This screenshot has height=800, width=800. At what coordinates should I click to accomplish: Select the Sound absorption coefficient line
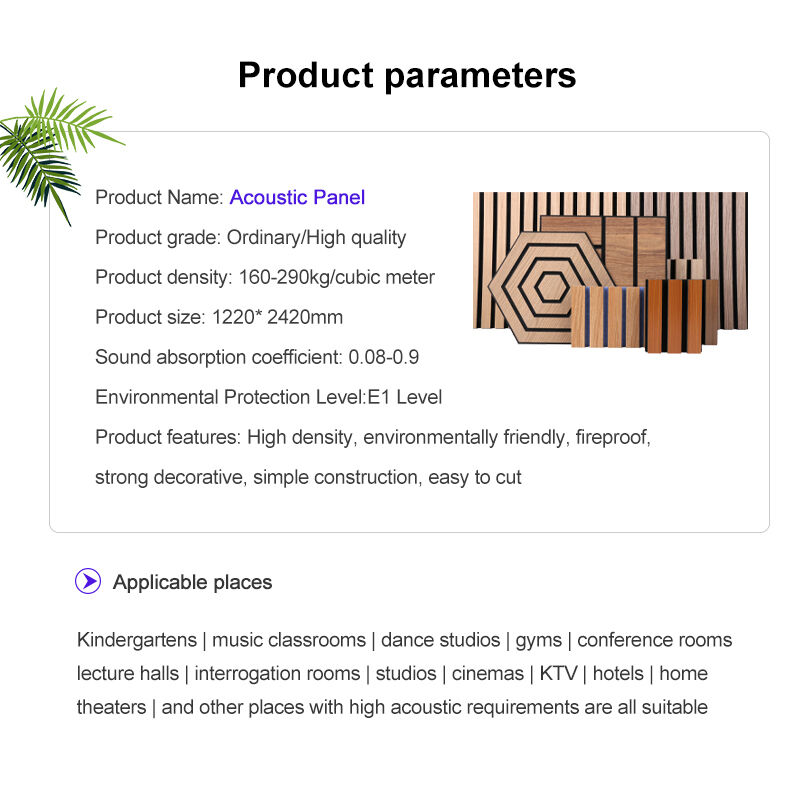[257, 357]
